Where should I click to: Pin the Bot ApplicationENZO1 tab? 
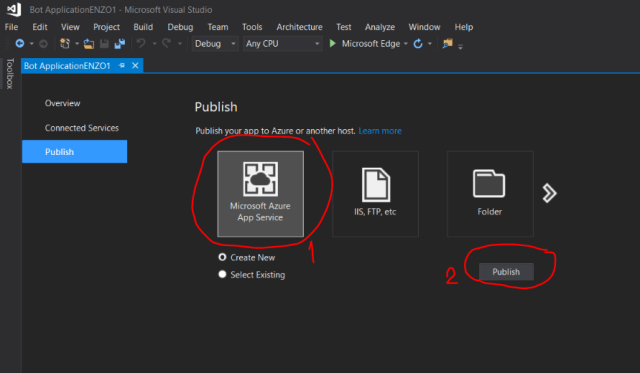click(122, 65)
